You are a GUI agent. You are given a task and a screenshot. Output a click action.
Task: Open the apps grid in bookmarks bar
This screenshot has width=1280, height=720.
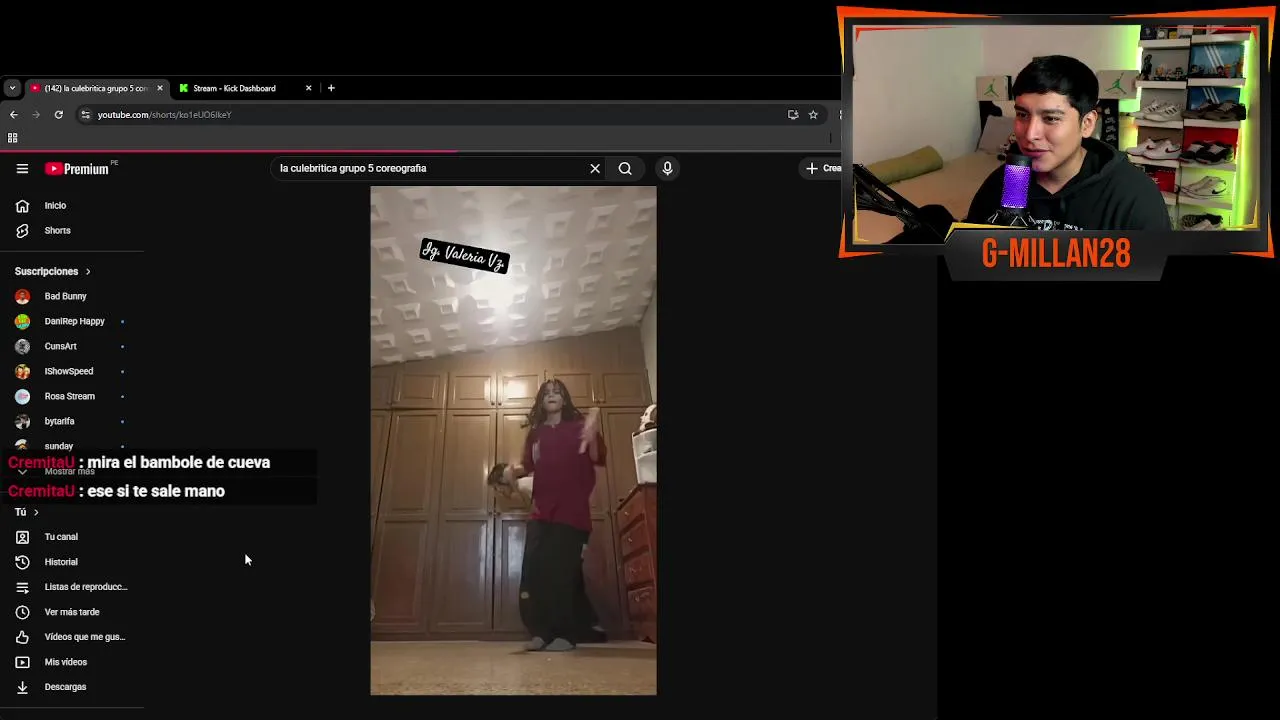13,138
